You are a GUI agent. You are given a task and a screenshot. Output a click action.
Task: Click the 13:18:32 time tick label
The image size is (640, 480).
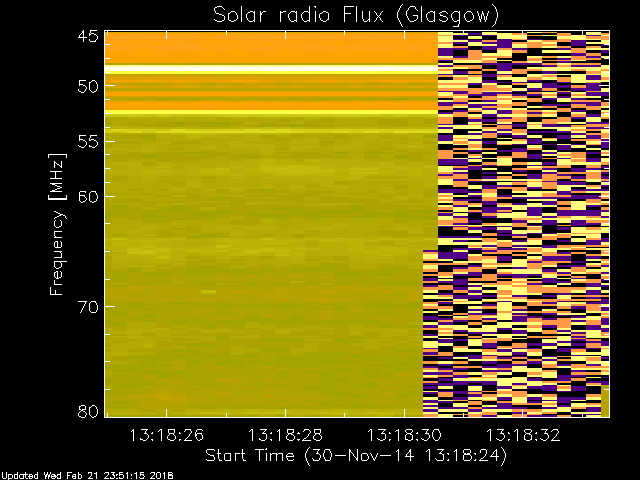click(523, 435)
